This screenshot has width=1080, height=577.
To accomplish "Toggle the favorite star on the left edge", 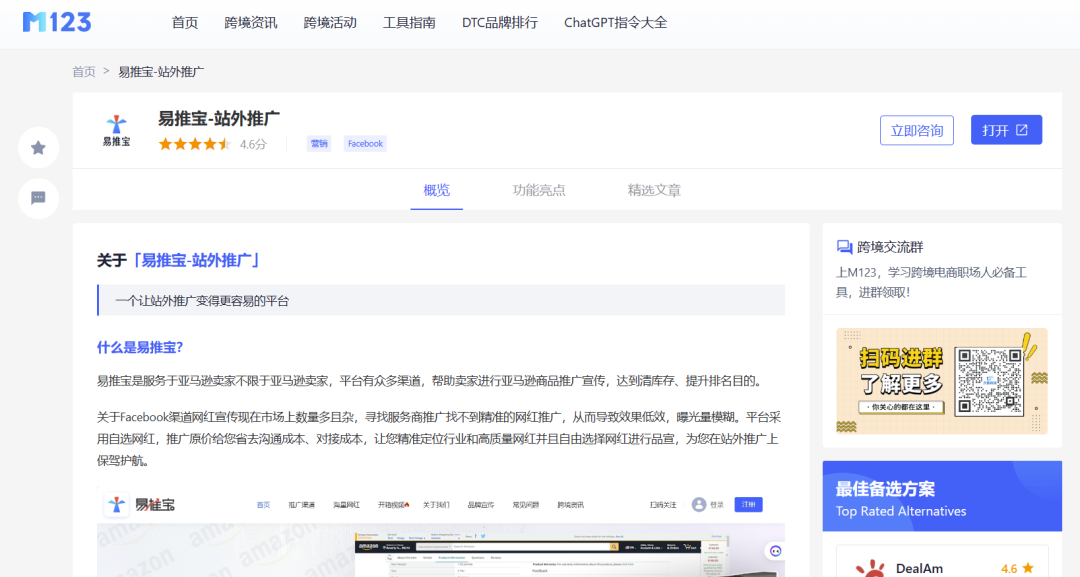I will coord(38,147).
